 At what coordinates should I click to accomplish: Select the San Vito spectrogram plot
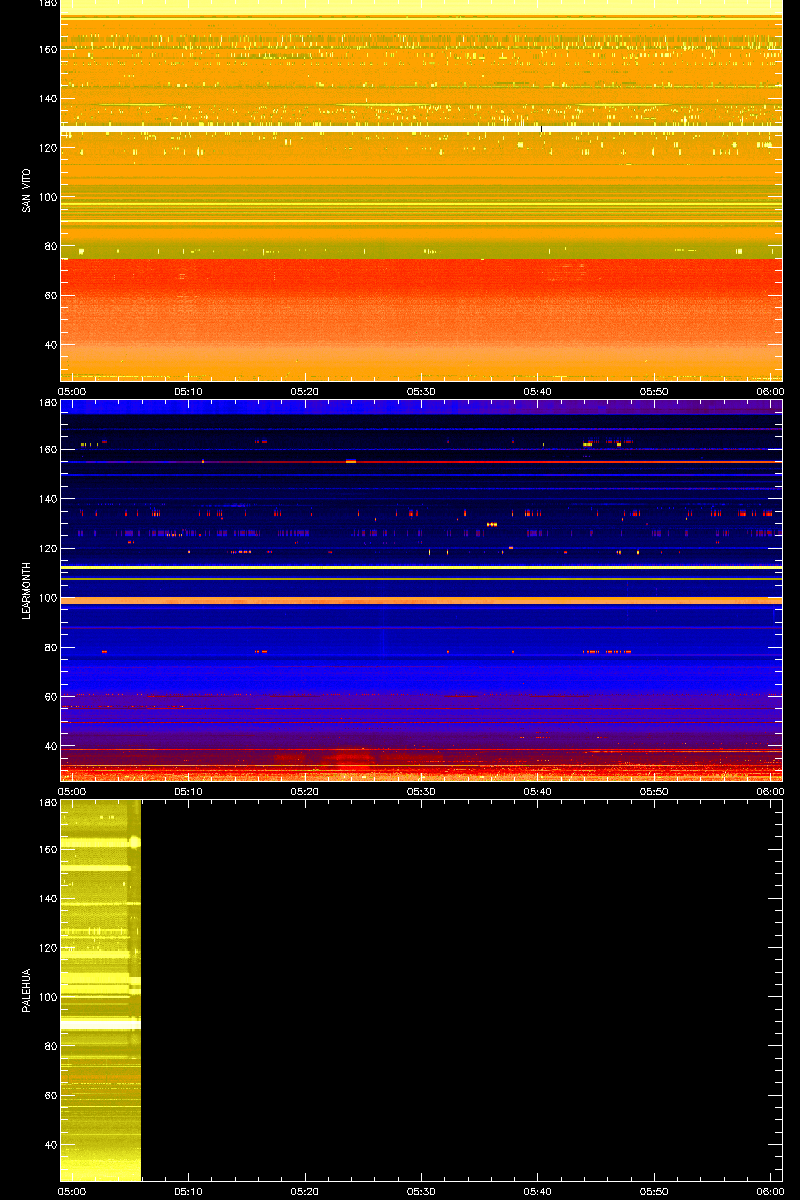point(421,190)
